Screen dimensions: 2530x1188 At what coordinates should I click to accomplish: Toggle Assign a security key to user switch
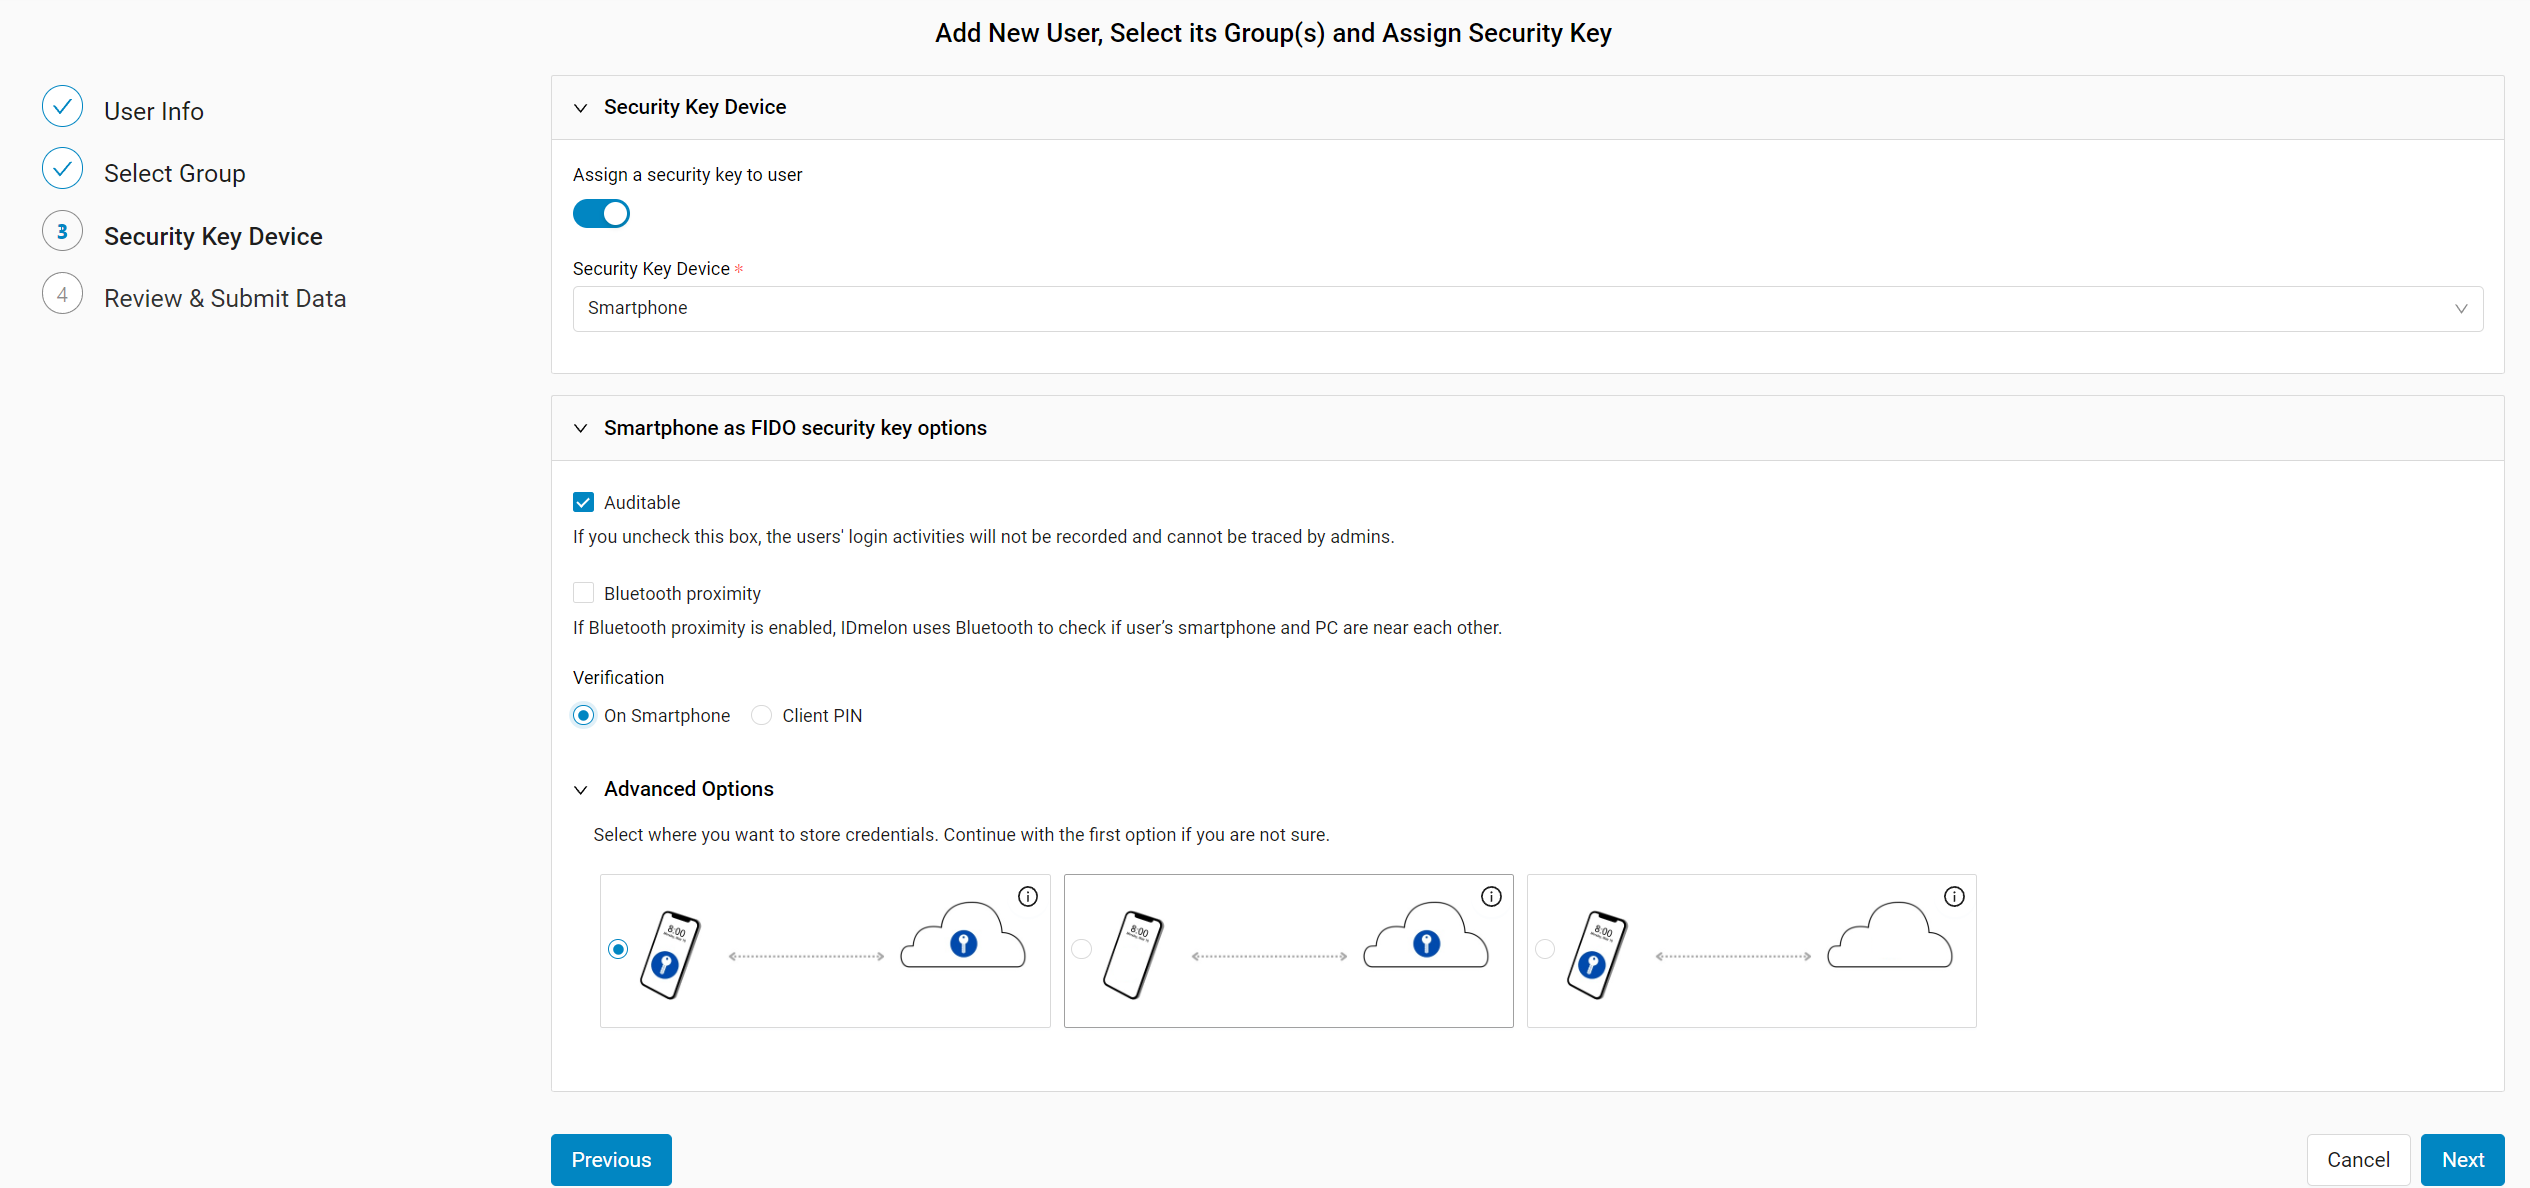pos(601,214)
